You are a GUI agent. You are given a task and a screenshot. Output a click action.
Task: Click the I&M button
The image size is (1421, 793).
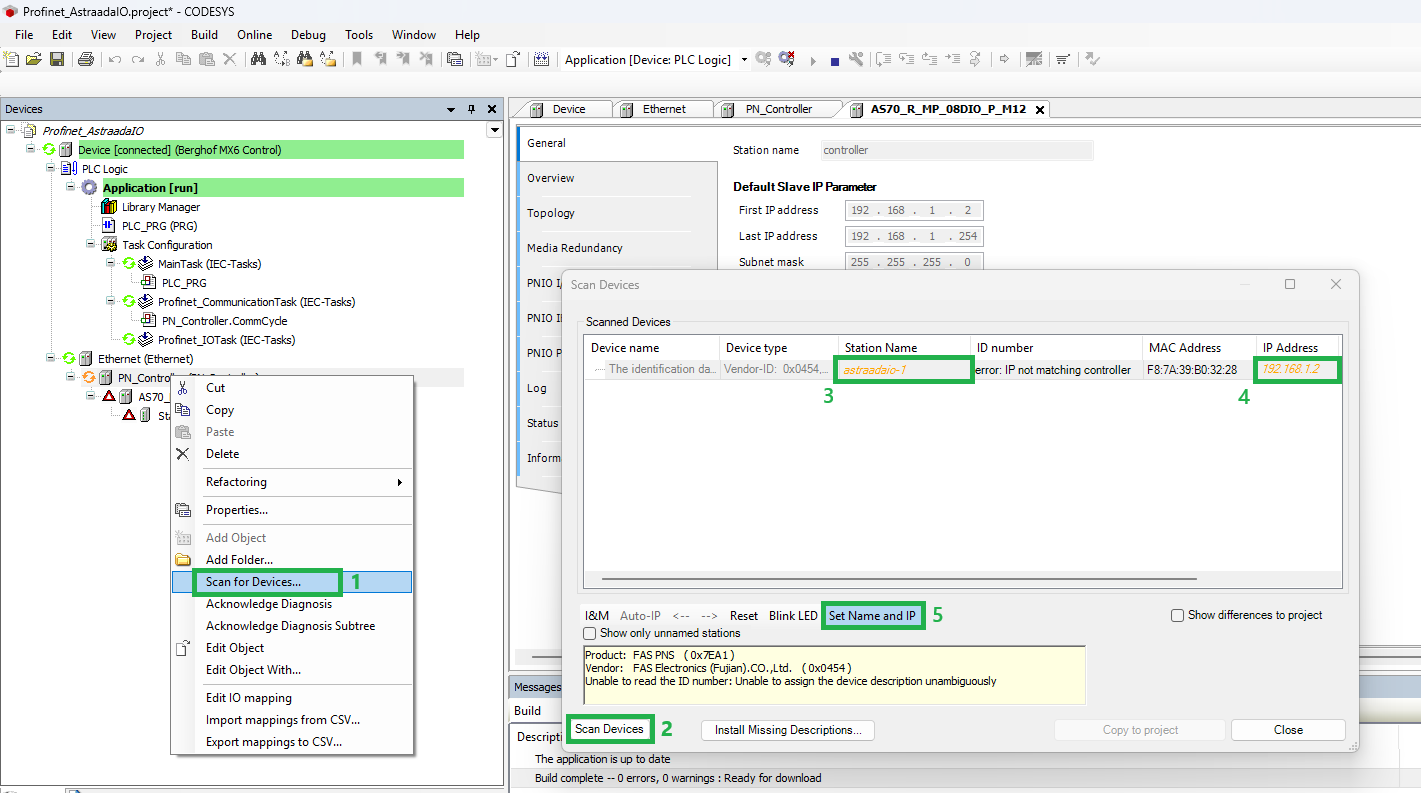pos(597,616)
